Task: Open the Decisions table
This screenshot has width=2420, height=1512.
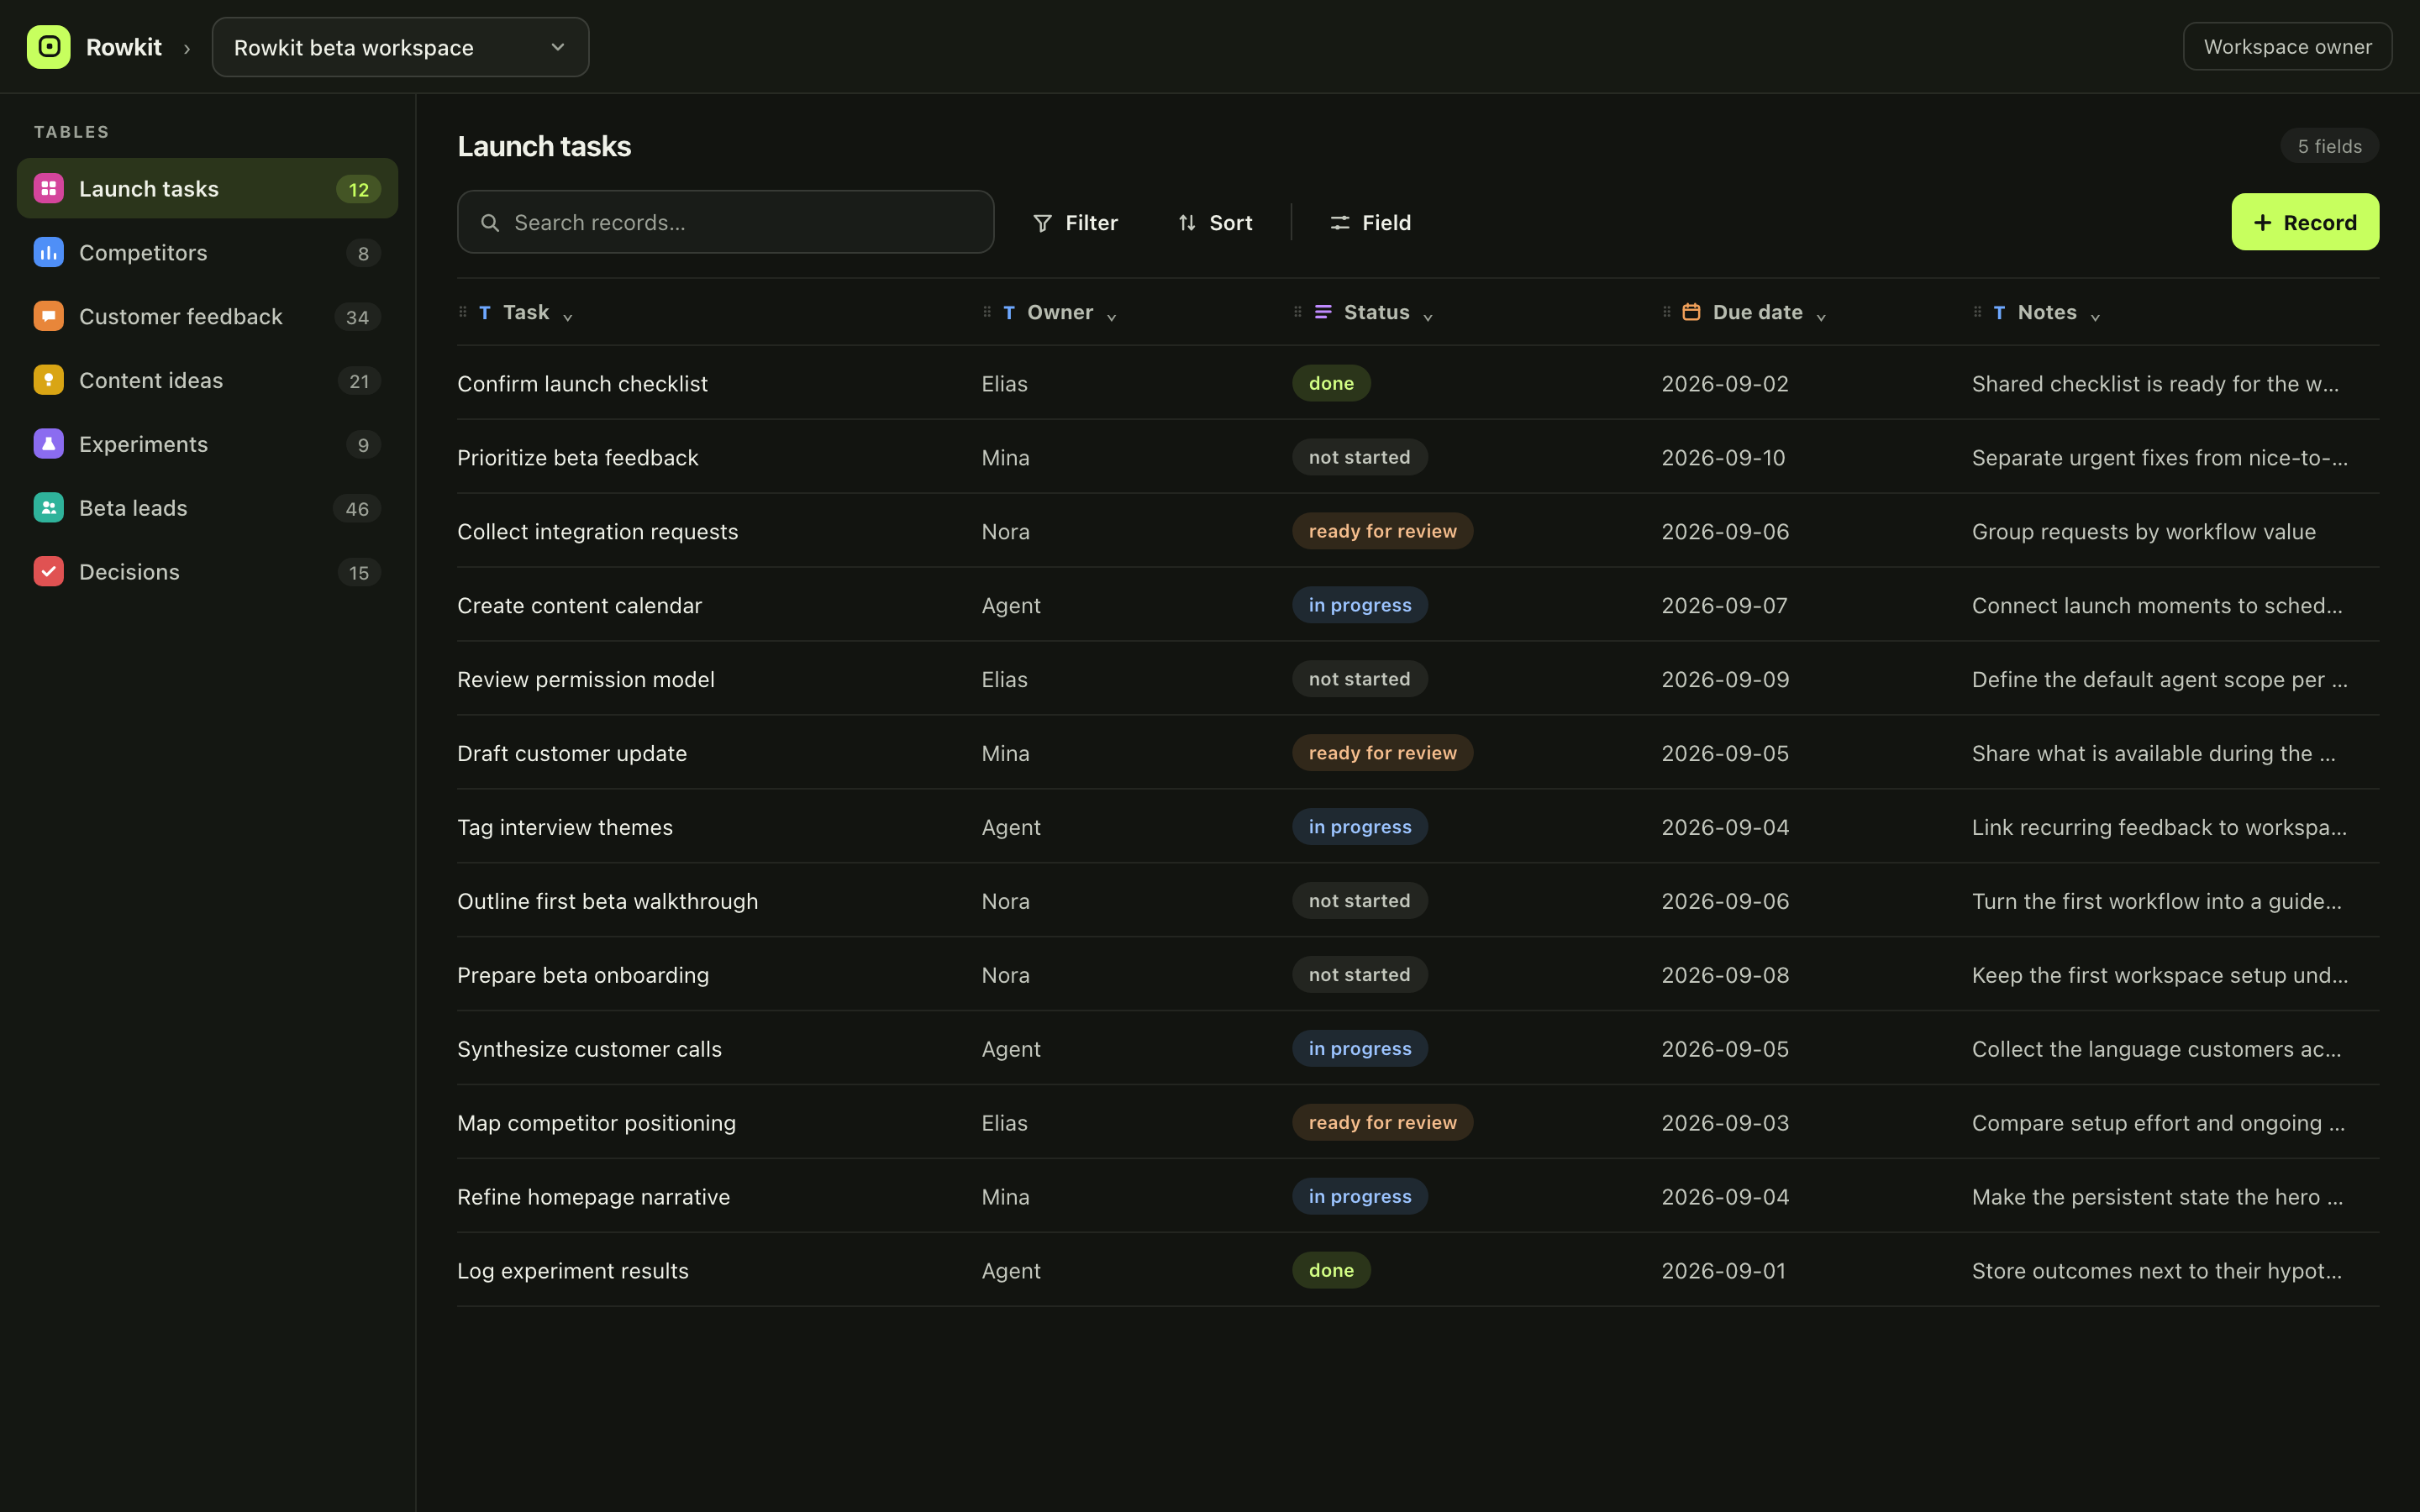Action: point(207,572)
